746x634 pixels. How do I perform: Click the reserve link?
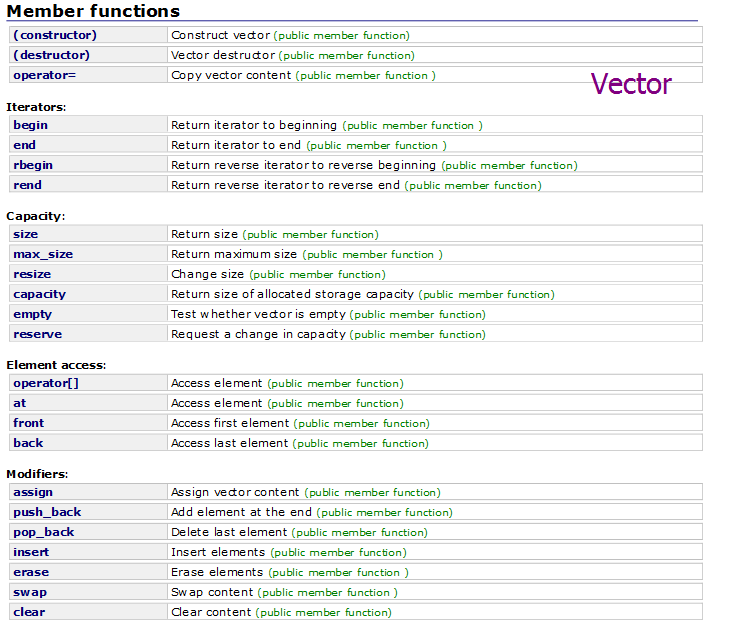pos(38,334)
